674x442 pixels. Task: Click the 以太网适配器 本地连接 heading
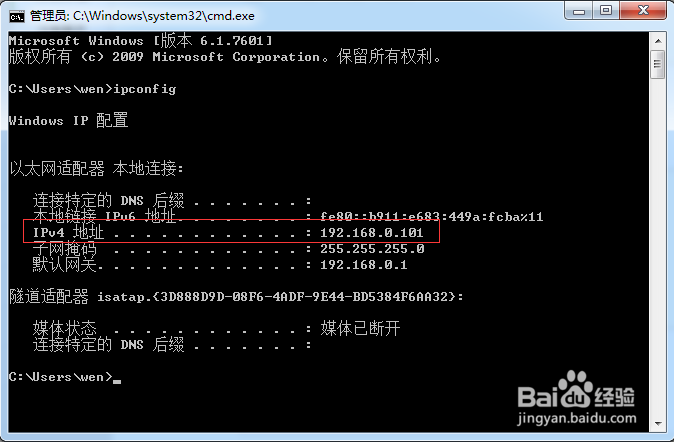96,168
